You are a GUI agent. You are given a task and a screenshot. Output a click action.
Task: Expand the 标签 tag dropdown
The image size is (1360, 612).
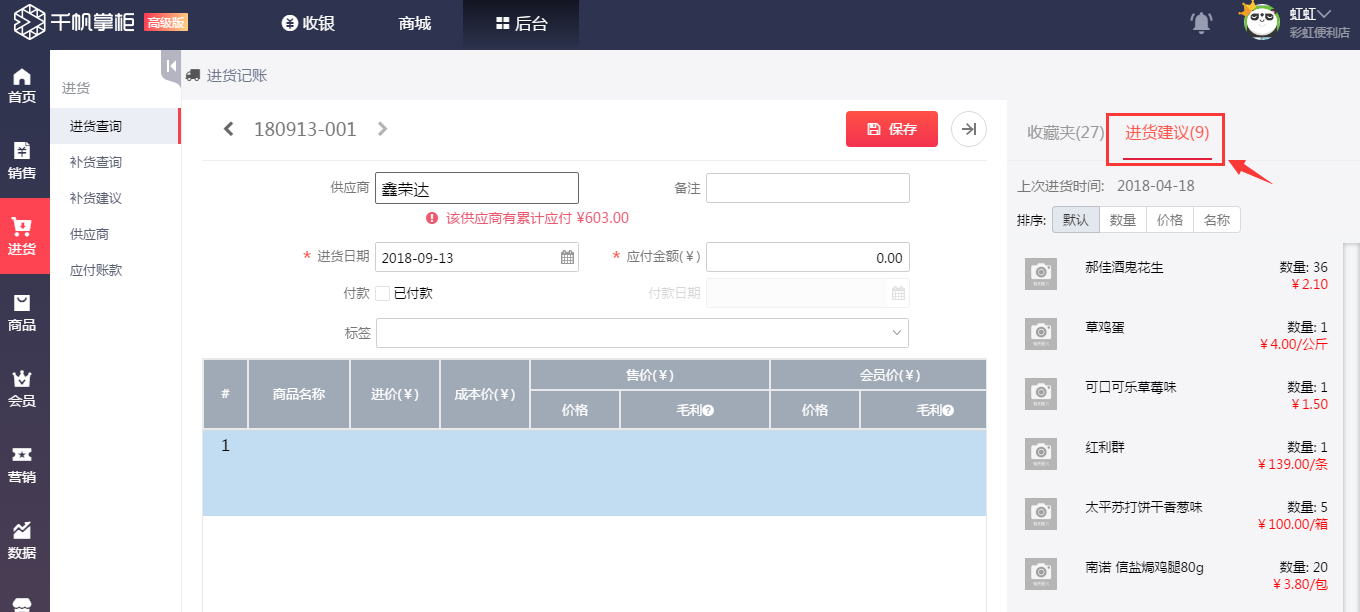tap(898, 332)
